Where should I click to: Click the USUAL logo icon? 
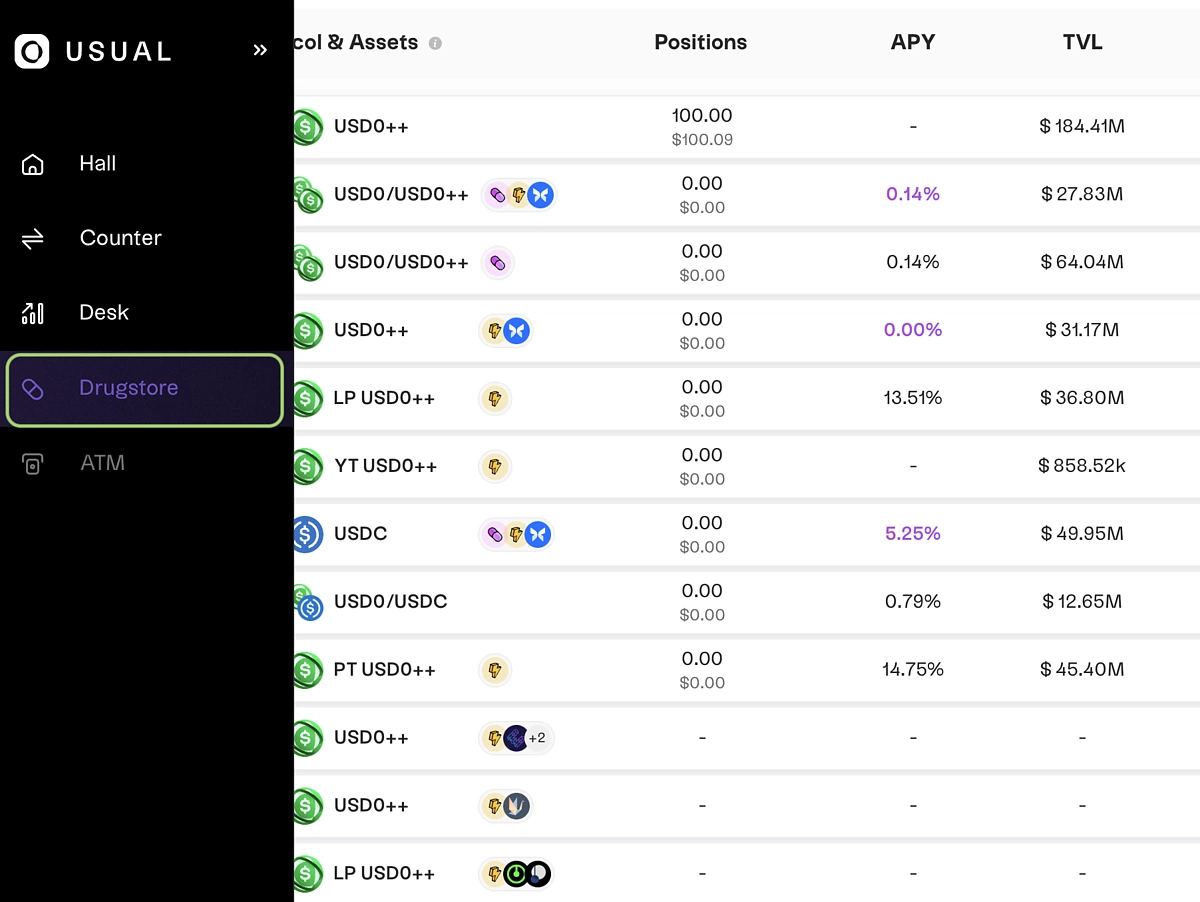32,51
